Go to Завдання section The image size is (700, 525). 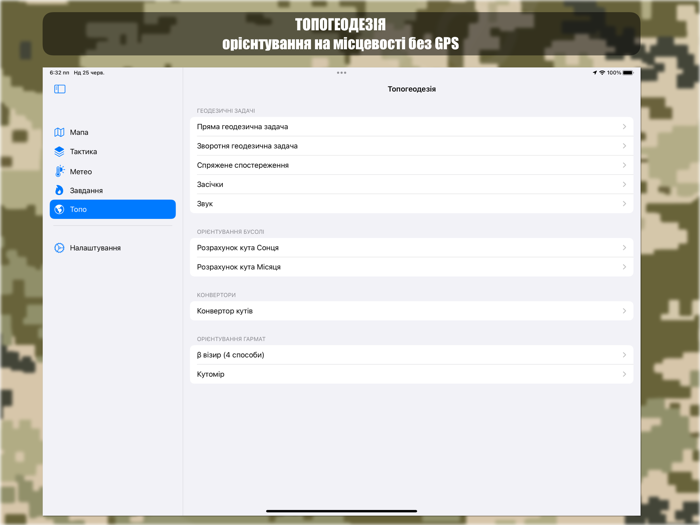[x=112, y=190]
